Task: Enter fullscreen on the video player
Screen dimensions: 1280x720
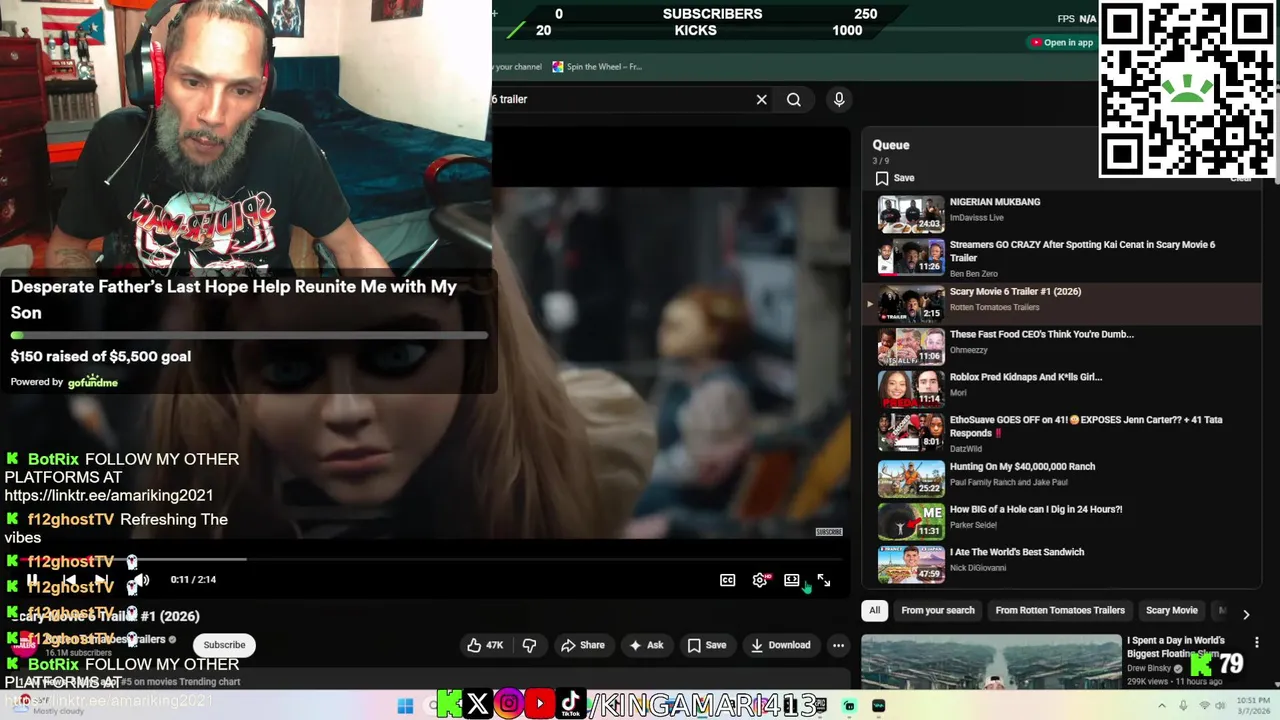Action: [824, 580]
